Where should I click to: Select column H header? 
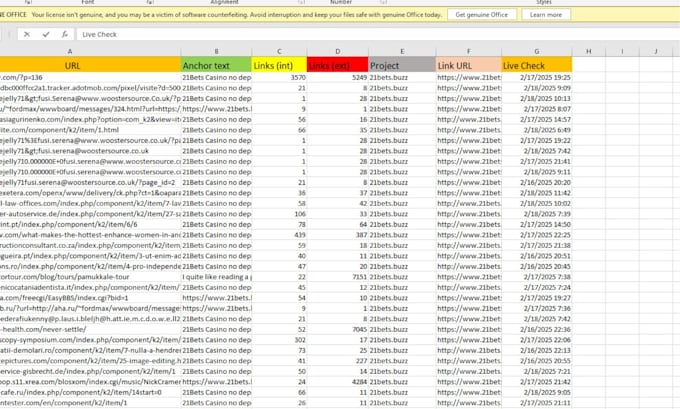pos(588,52)
